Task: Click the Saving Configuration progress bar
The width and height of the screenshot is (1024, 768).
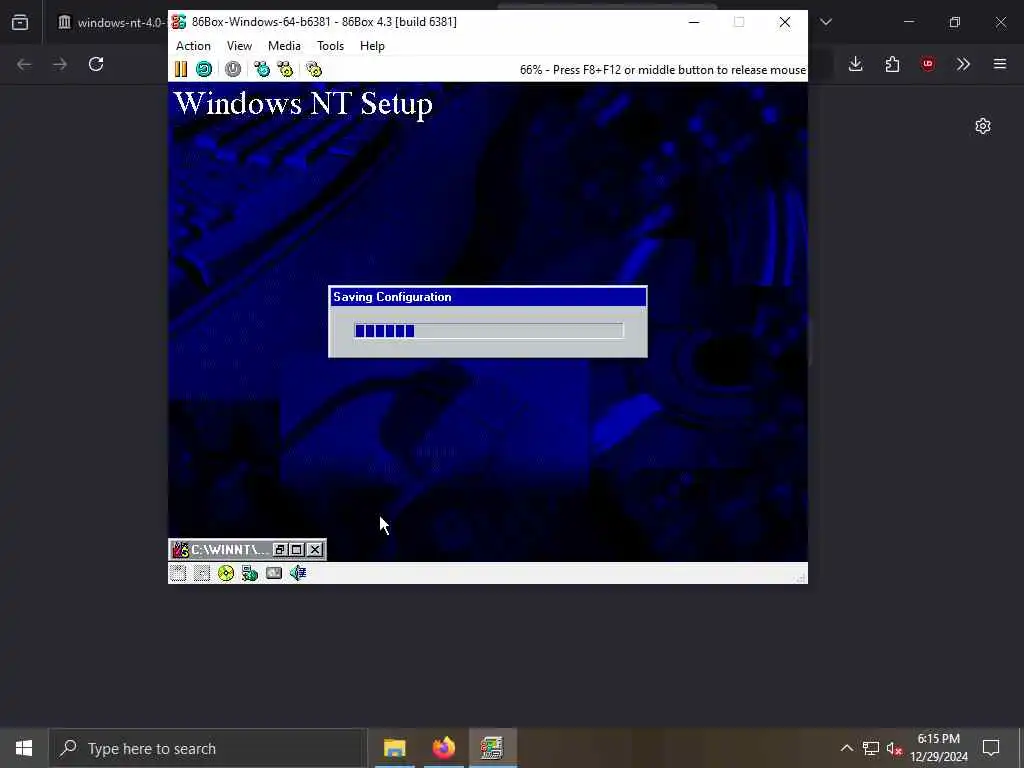Action: (488, 330)
